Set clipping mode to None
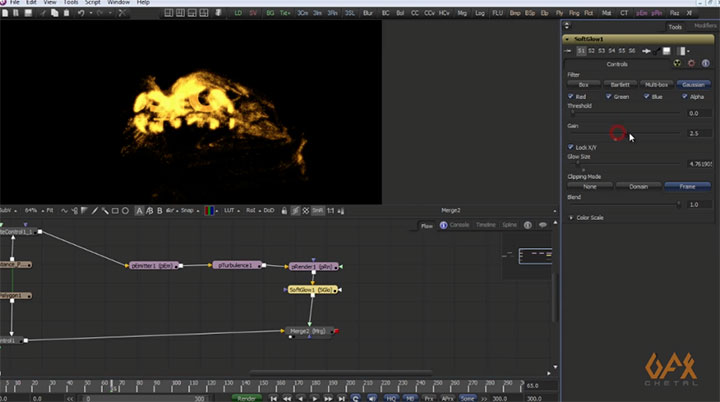 coord(590,187)
